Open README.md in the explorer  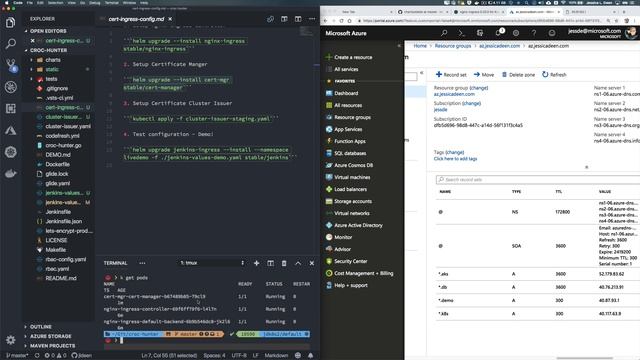[61, 278]
